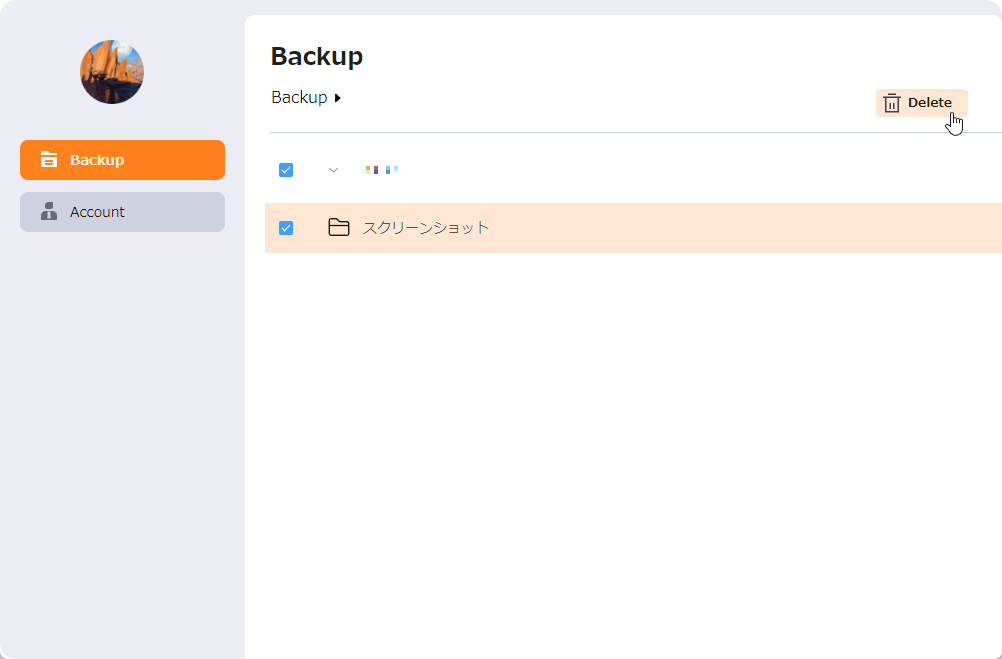This screenshot has width=1002, height=659.
Task: Click the circular profile avatar picture
Action: pyautogui.click(x=111, y=72)
